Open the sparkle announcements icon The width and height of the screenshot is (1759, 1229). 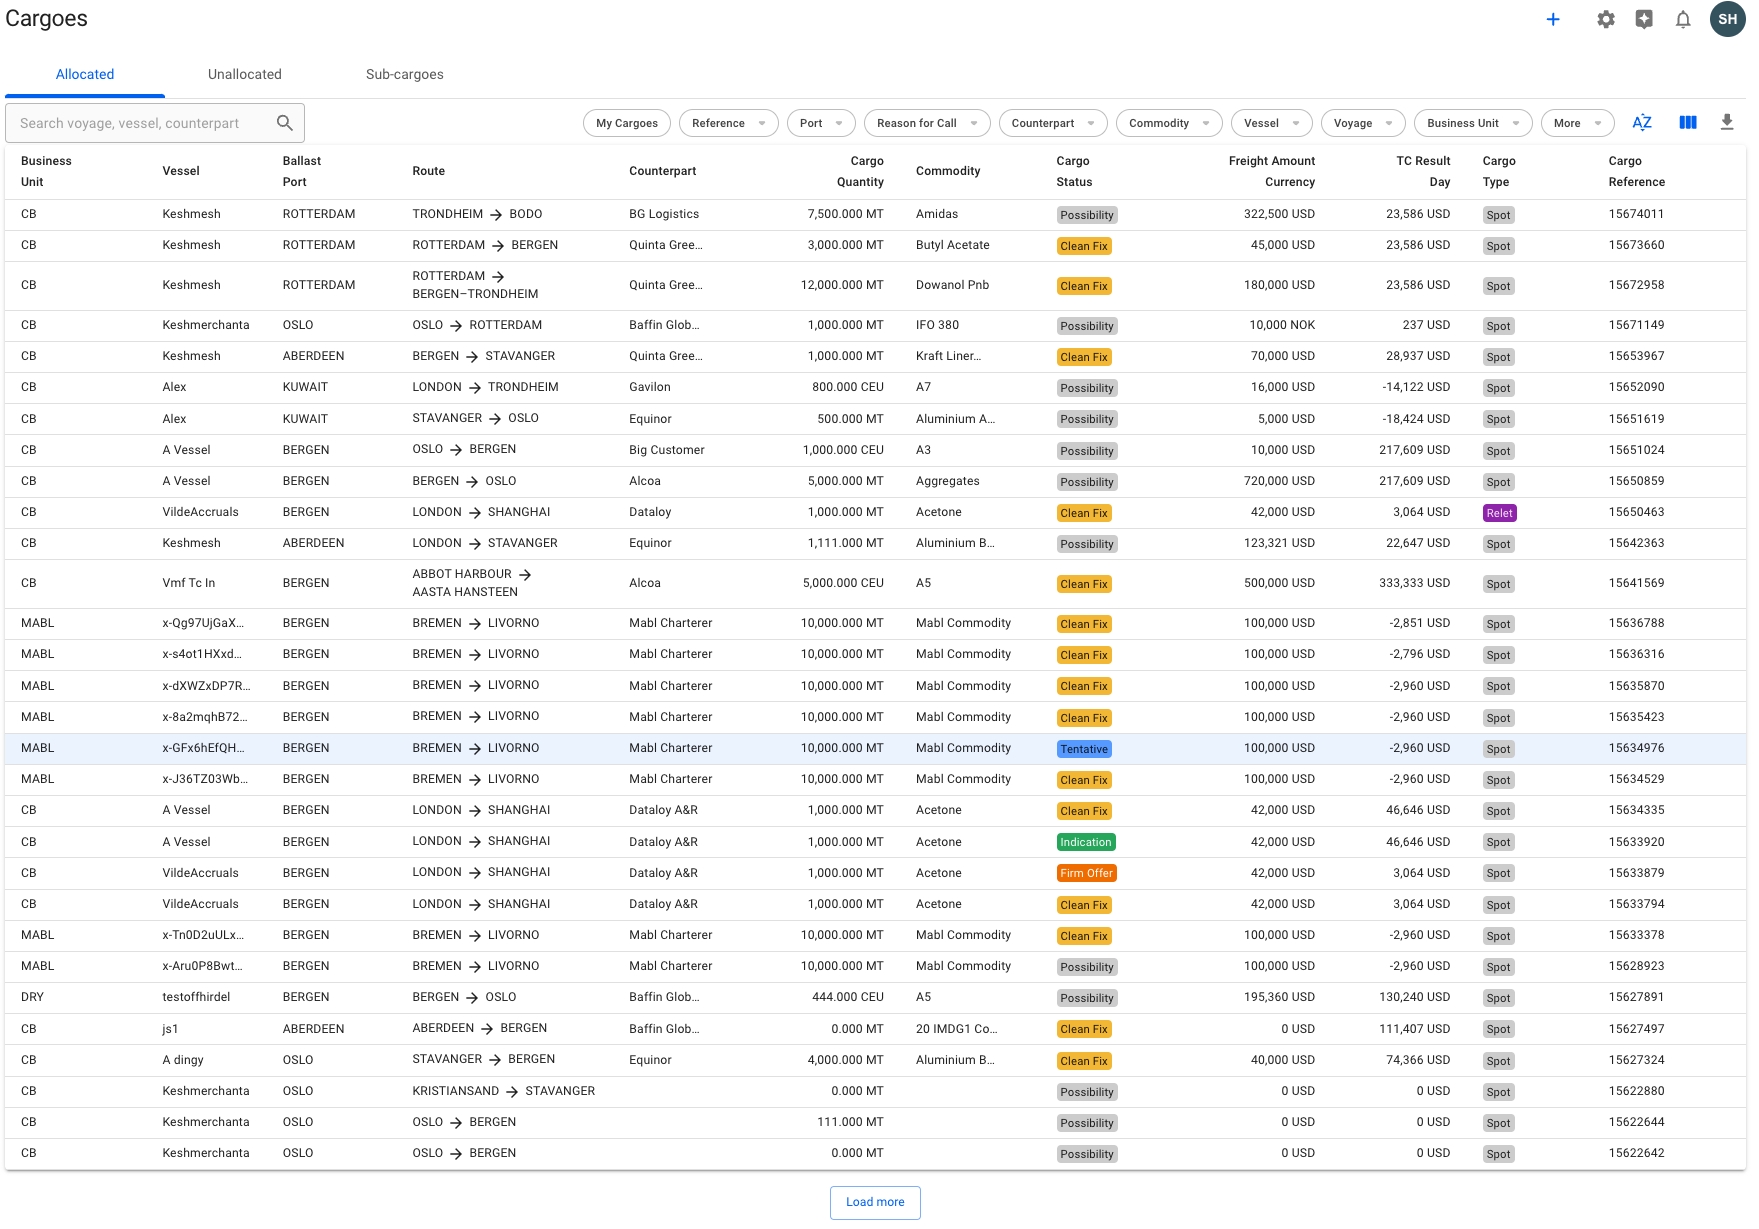tap(1644, 19)
